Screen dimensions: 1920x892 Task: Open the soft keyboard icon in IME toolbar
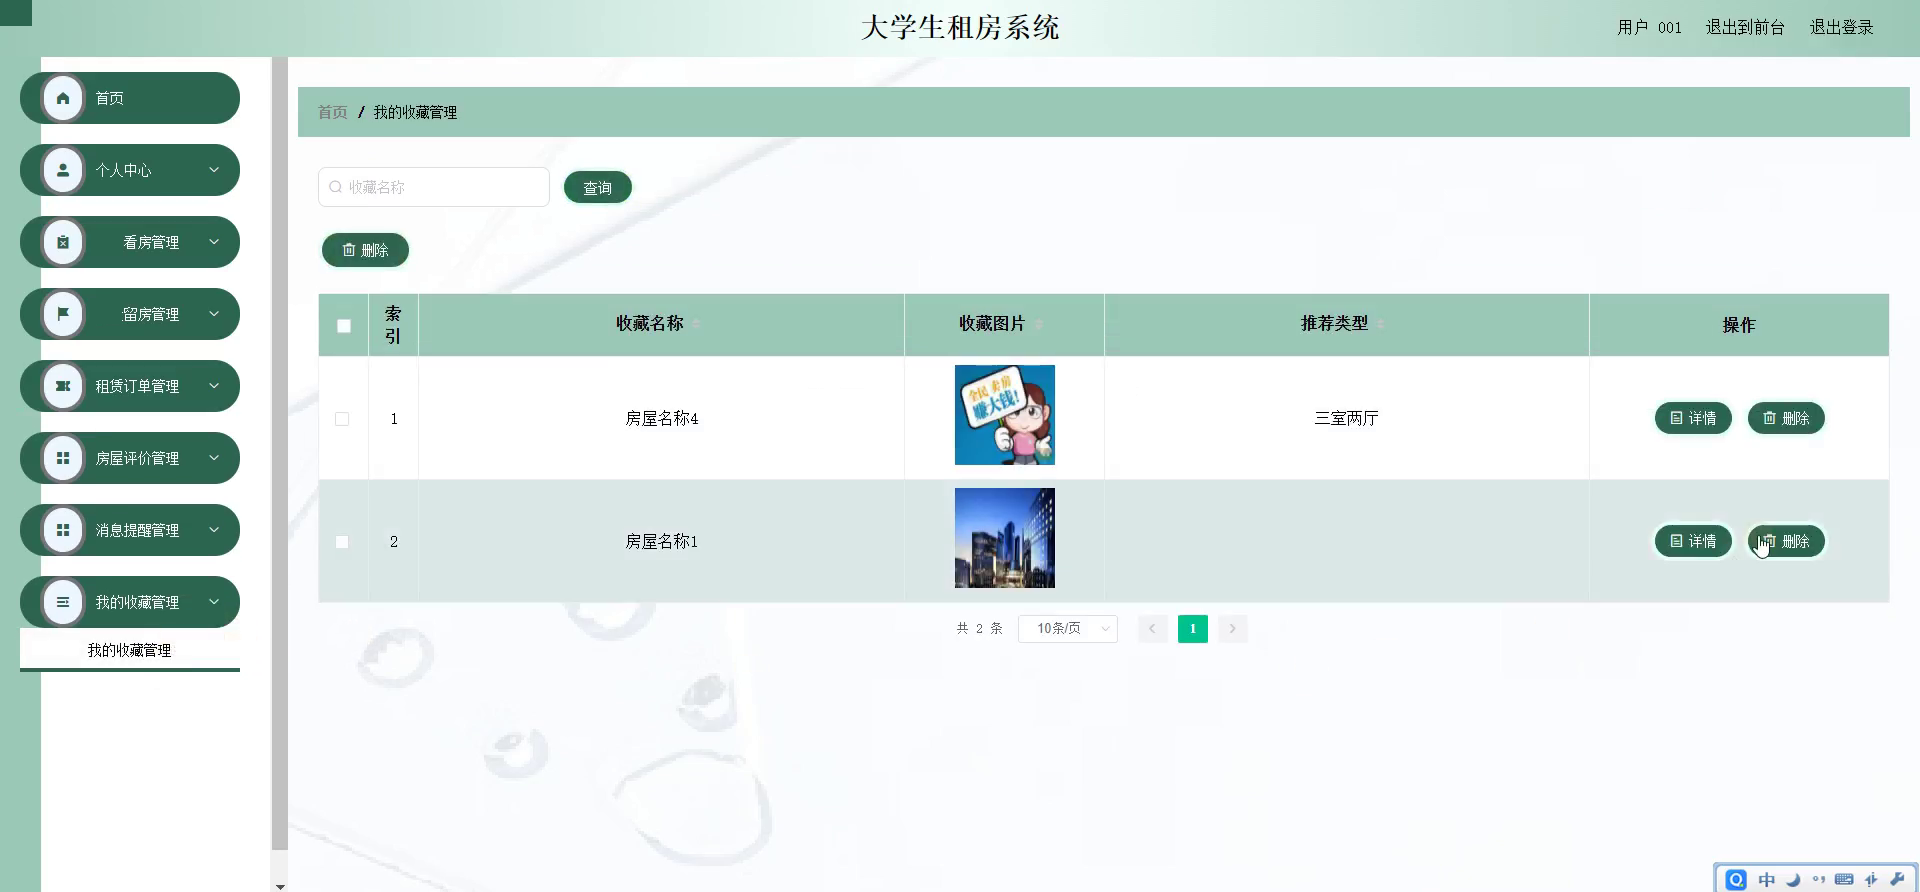(x=1844, y=879)
